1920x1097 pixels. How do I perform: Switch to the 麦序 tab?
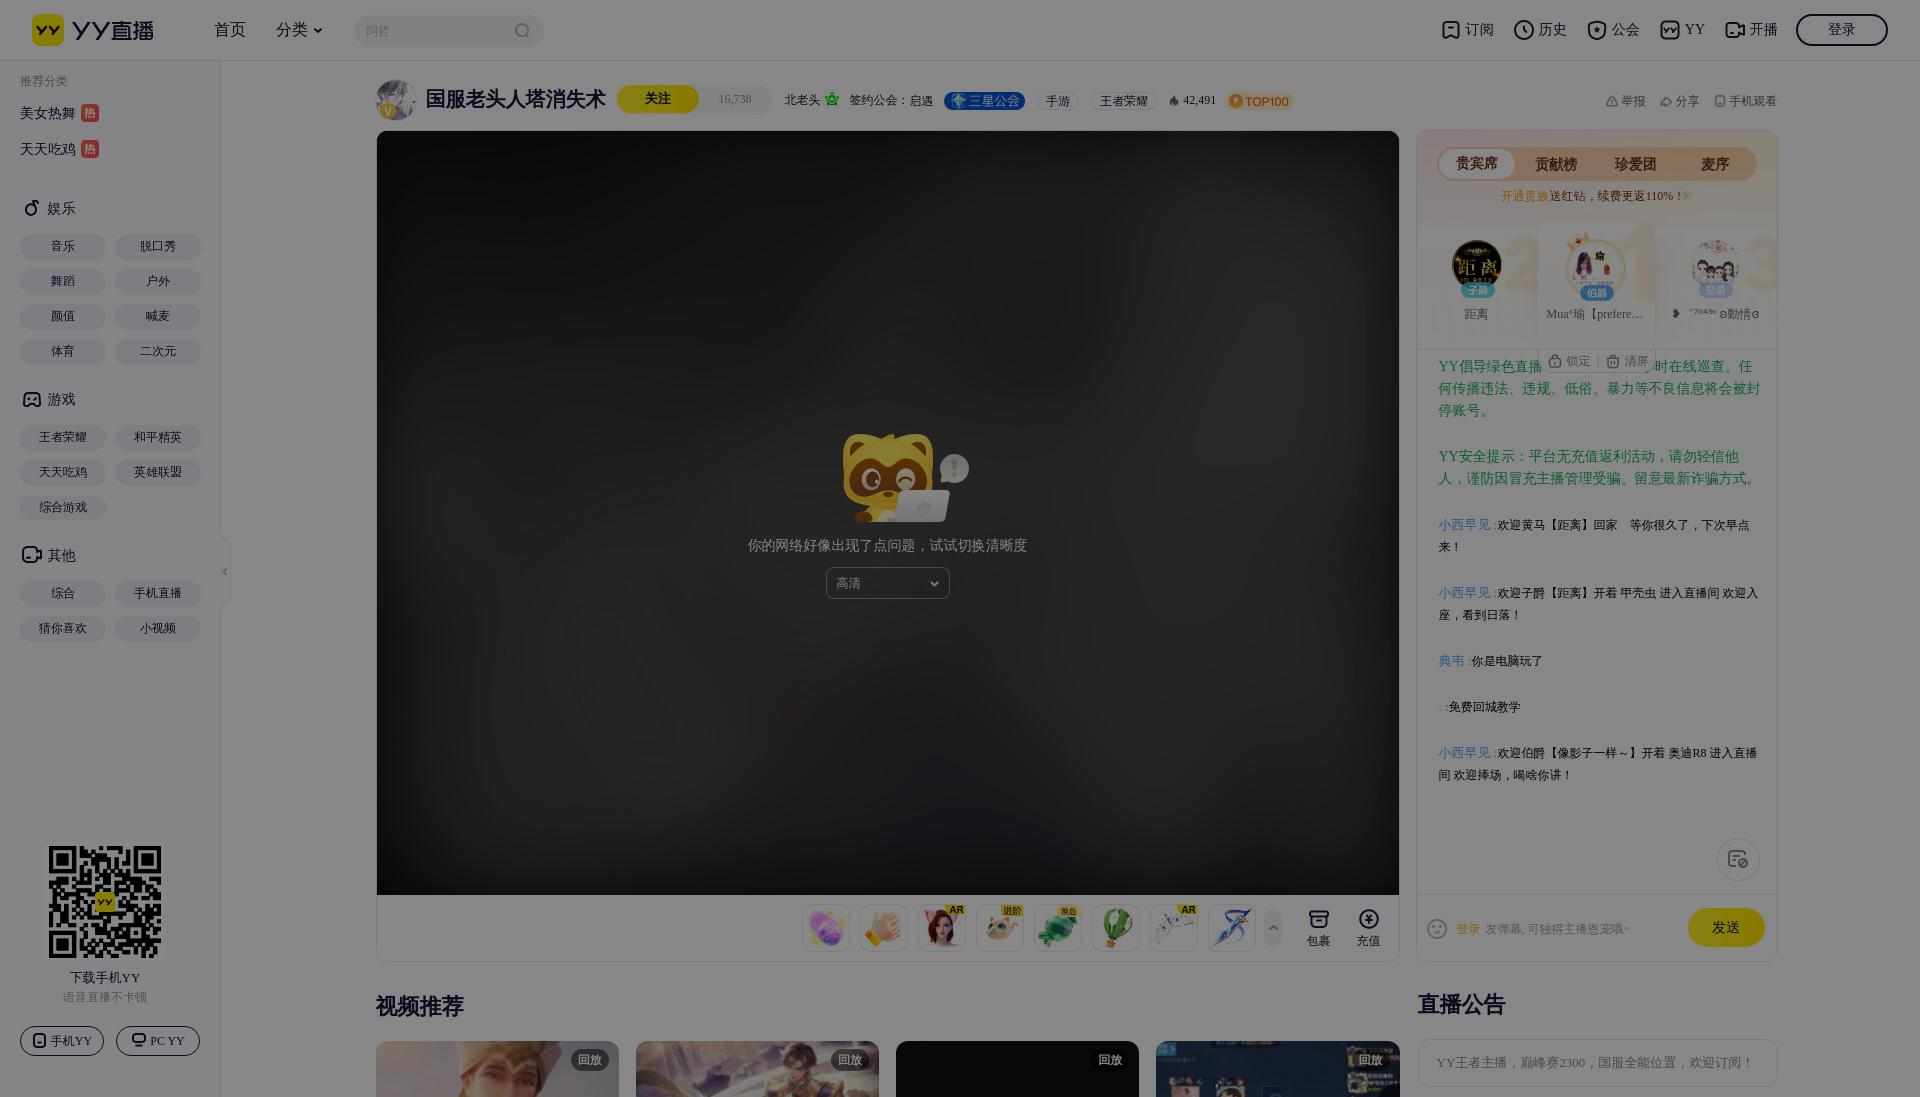[1714, 164]
